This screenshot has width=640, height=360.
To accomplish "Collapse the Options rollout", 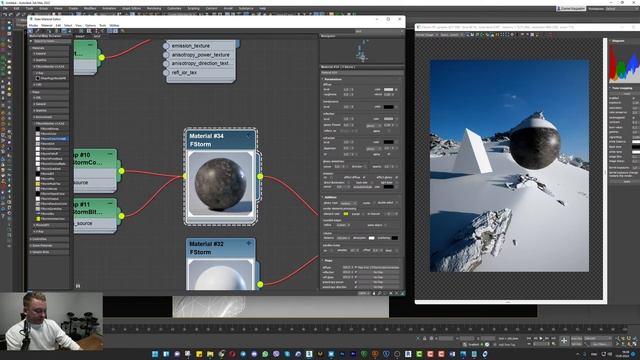I will click(361, 197).
